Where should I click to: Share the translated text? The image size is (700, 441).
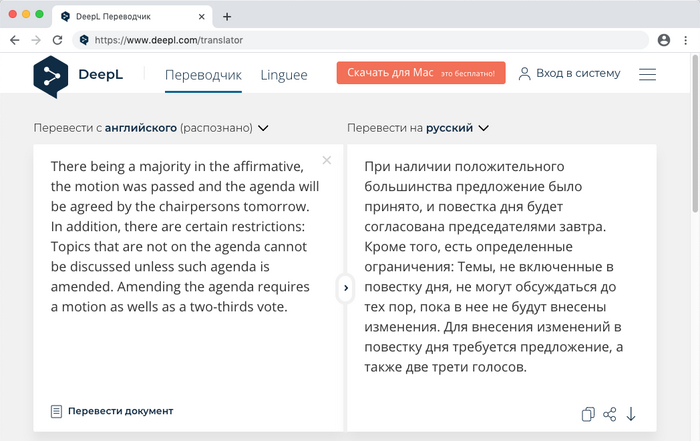click(x=610, y=414)
